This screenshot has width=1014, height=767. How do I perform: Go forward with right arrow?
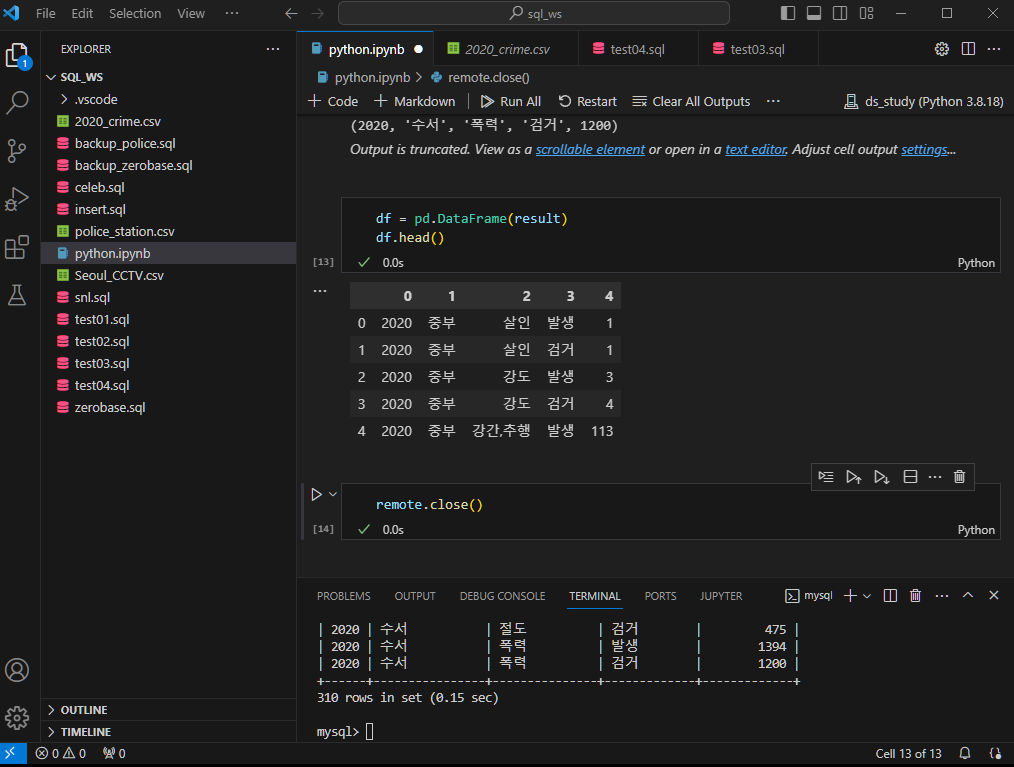pos(318,13)
